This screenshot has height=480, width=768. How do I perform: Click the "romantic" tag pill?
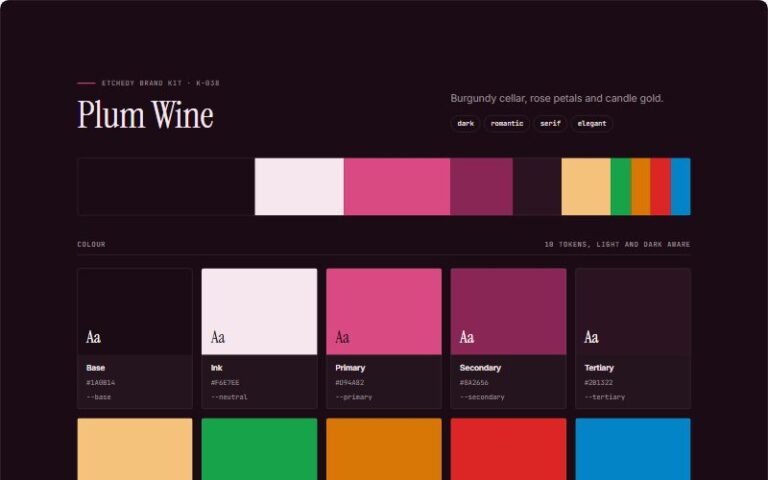[x=506, y=123]
